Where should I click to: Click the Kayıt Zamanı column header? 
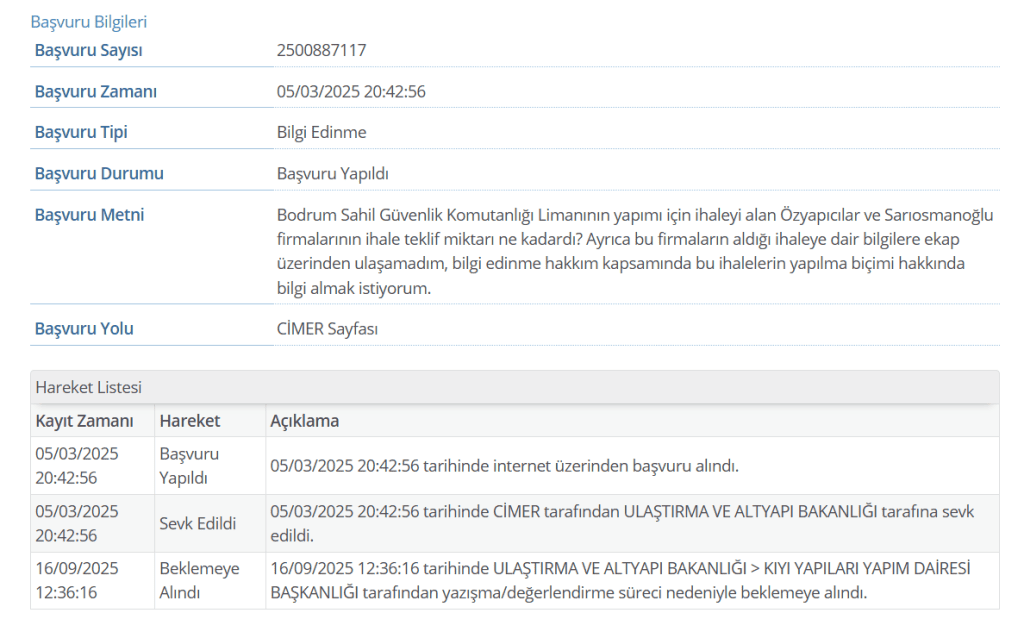84,420
